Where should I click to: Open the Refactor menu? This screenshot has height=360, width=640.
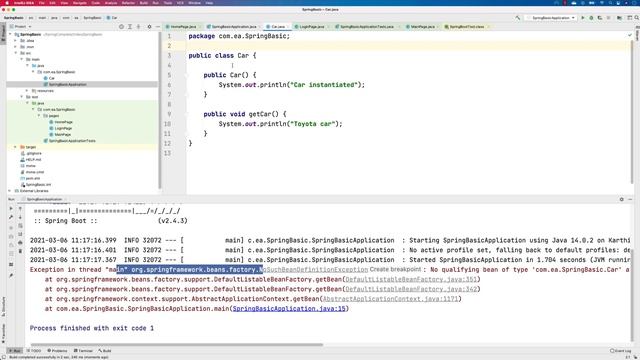tap(128, 3)
